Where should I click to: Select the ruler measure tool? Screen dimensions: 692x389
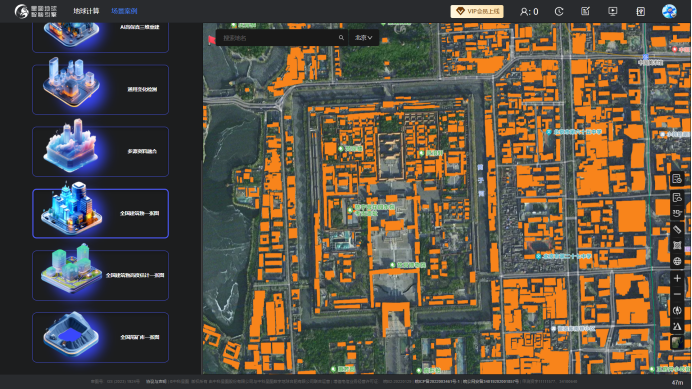click(677, 229)
